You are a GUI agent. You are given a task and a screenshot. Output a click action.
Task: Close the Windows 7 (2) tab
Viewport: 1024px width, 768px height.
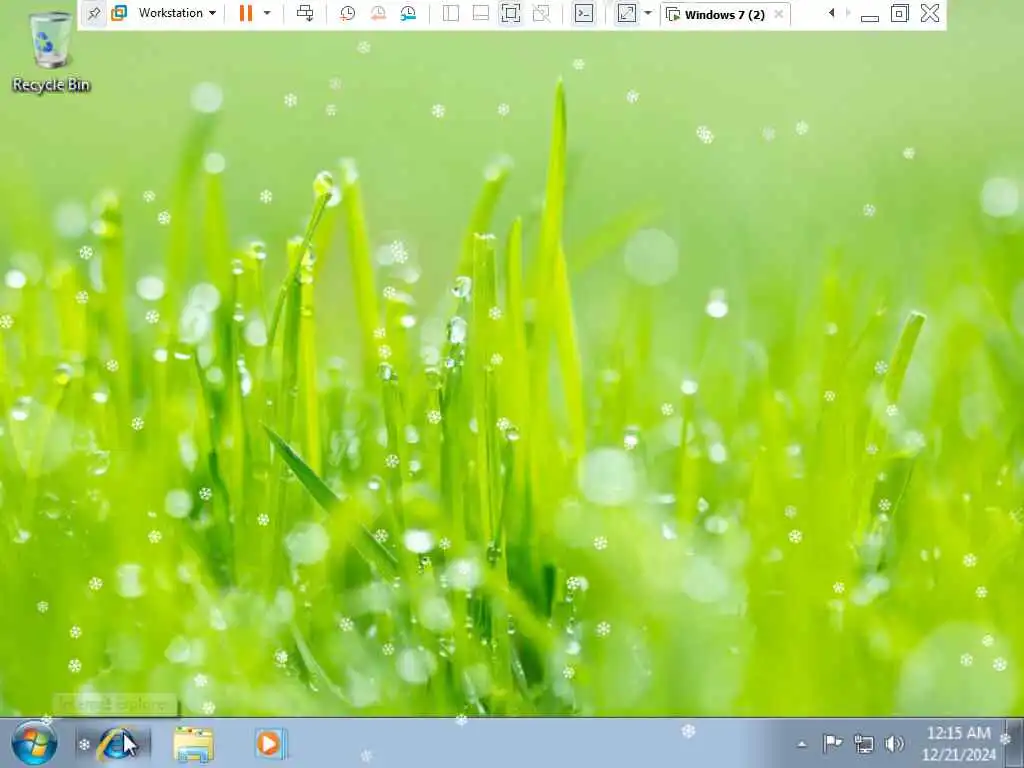point(778,14)
